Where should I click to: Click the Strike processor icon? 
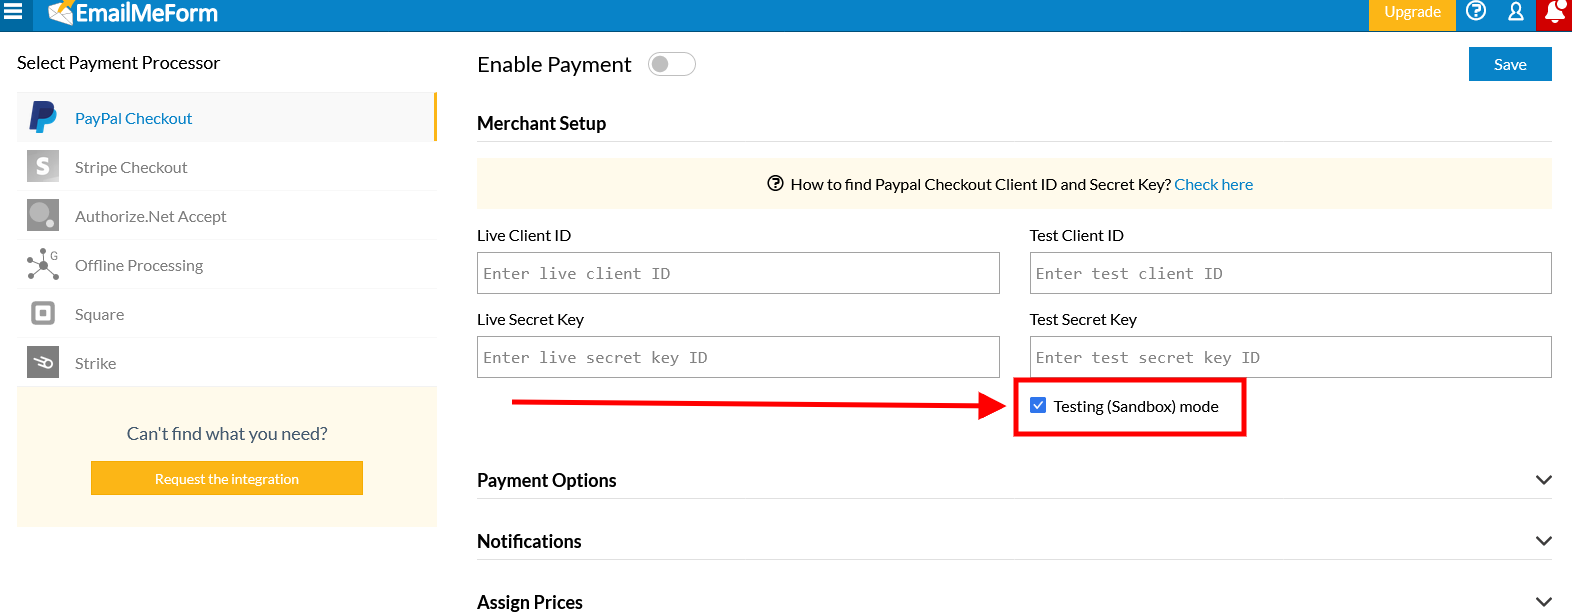(x=43, y=362)
